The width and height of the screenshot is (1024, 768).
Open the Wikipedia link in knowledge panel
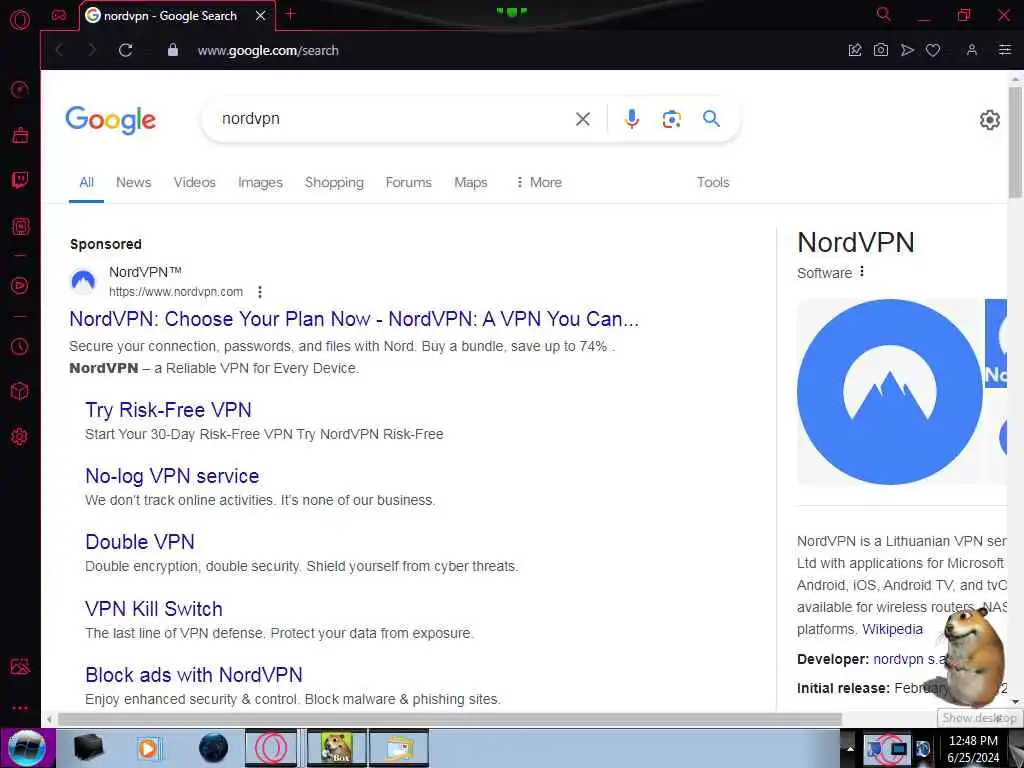(892, 629)
